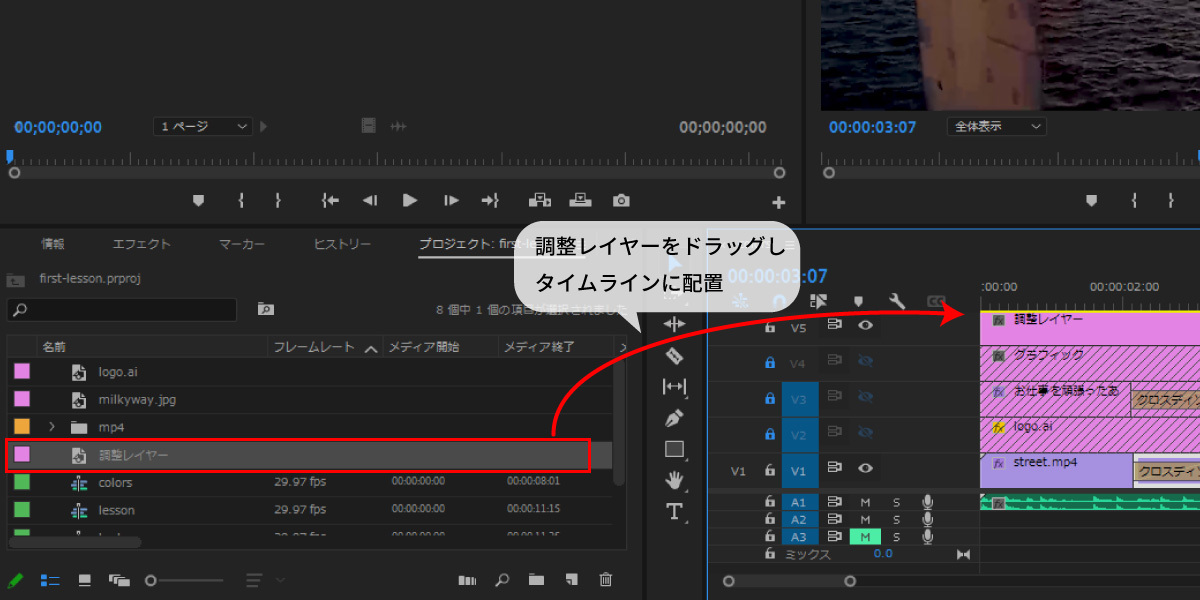Toggle project writable pencil icon
The width and height of the screenshot is (1200, 600).
tap(15, 580)
